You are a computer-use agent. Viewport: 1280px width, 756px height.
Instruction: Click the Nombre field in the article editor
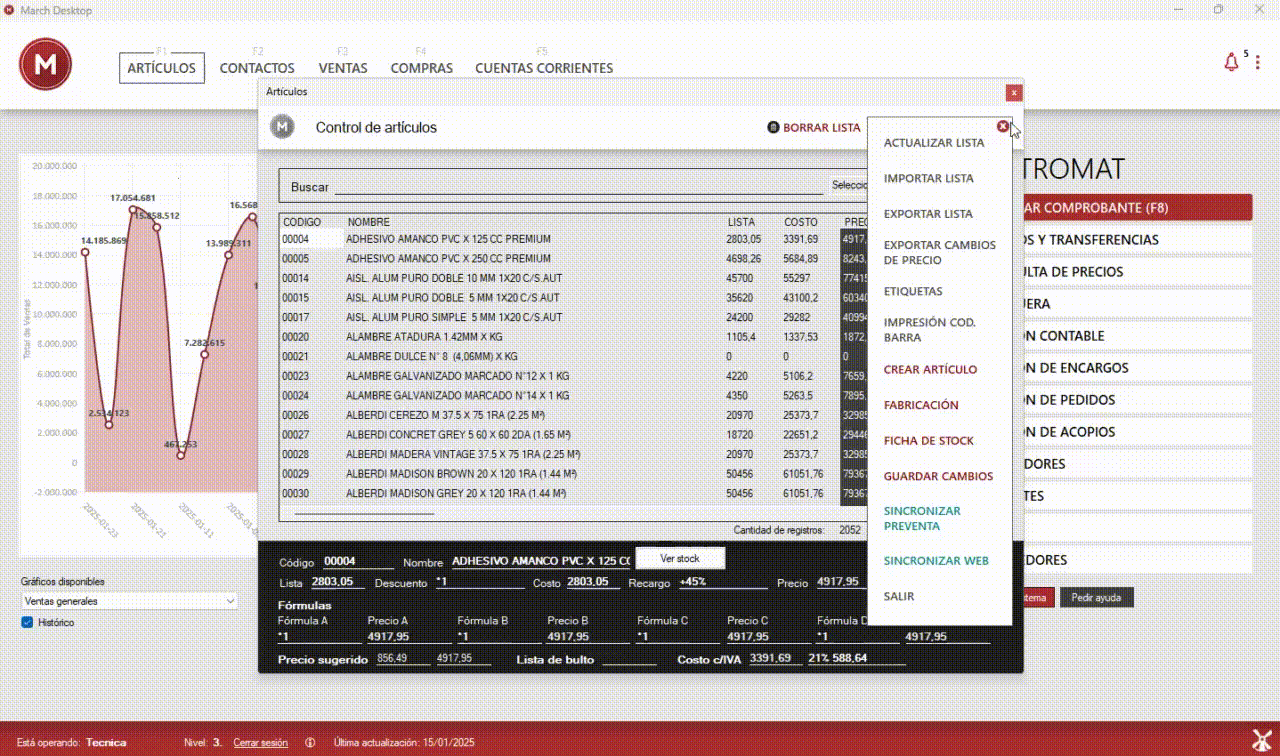(x=540, y=562)
